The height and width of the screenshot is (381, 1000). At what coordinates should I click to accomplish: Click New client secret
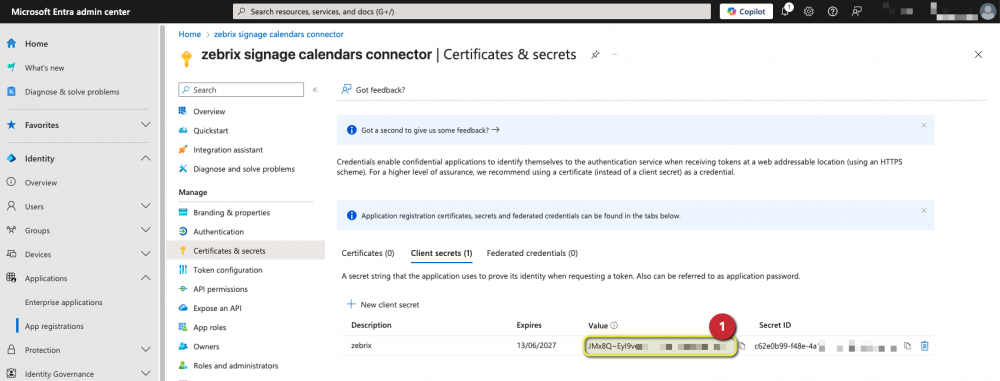(x=383, y=305)
